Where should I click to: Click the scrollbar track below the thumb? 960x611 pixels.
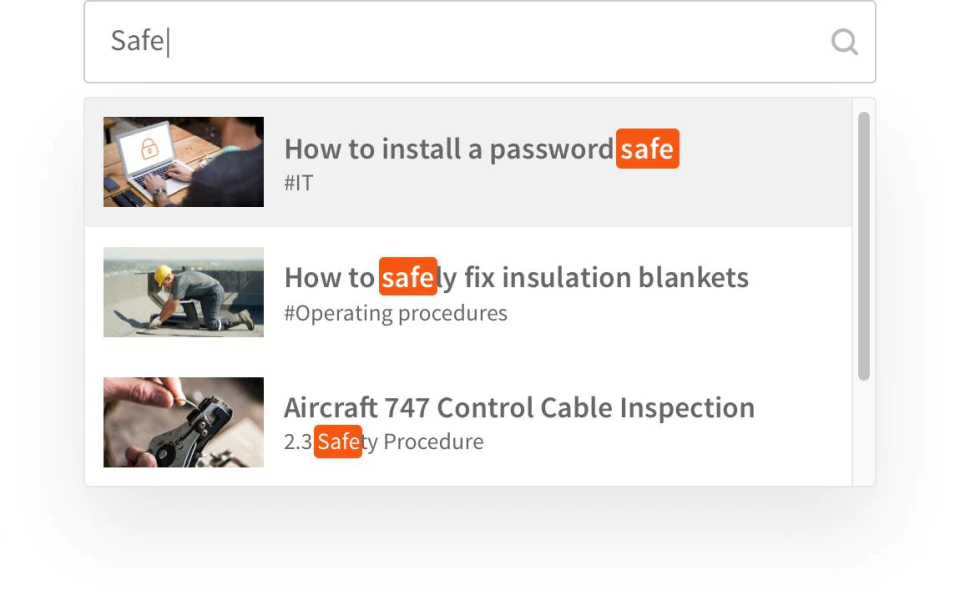pyautogui.click(x=864, y=432)
